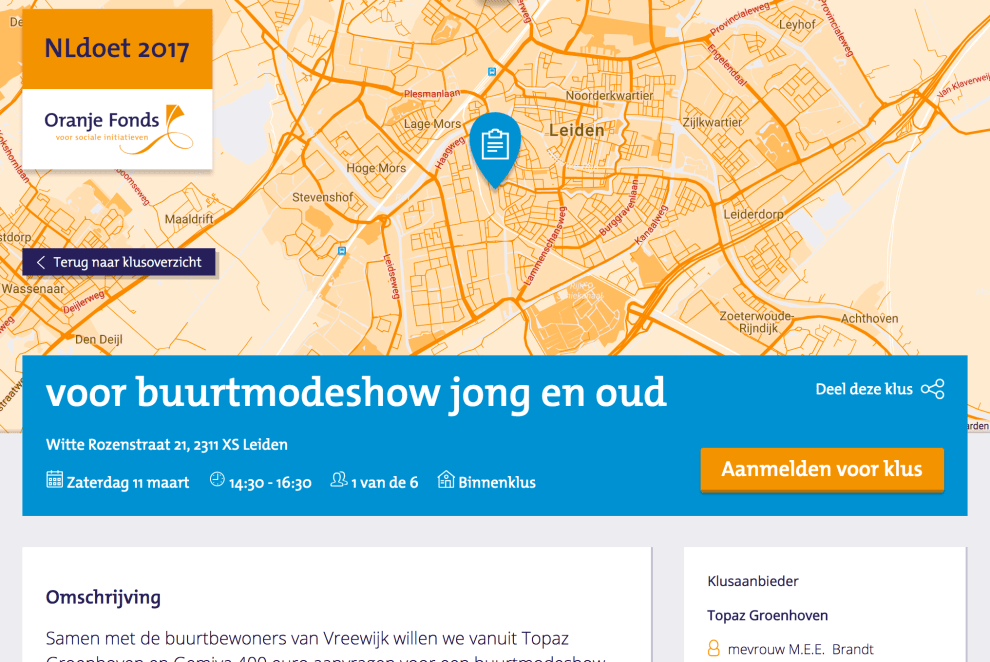
Task: Click the train station icon near Plesmanlaan
Action: pos(491,71)
